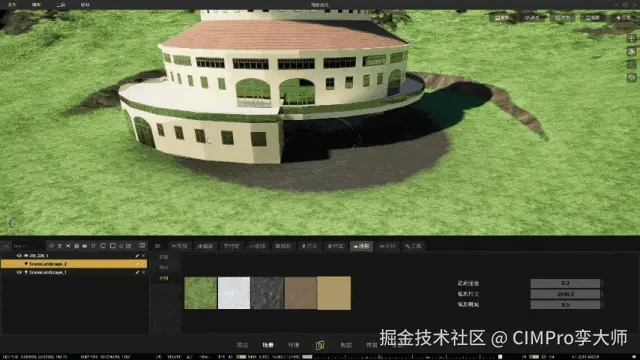
Task: Select the white snow texture swatch
Action: point(234,293)
